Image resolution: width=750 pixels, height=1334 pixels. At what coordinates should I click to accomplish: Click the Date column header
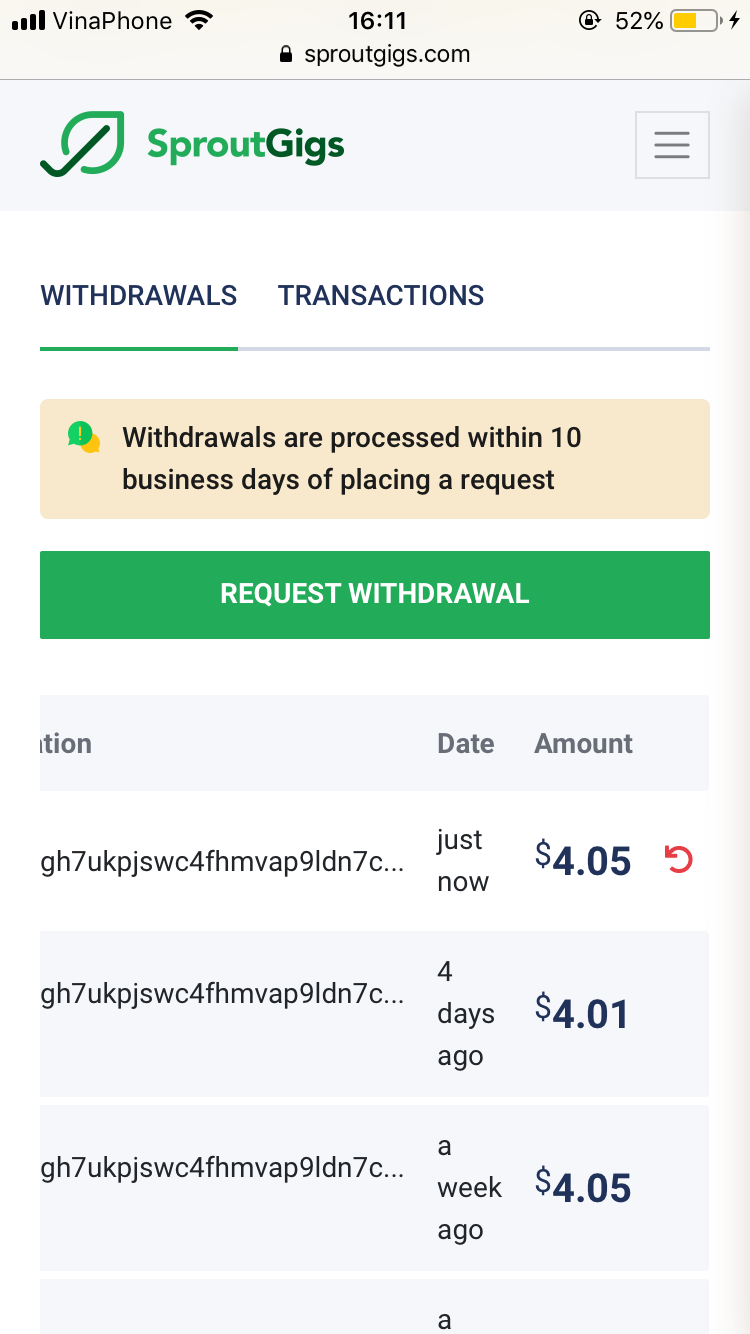(466, 743)
